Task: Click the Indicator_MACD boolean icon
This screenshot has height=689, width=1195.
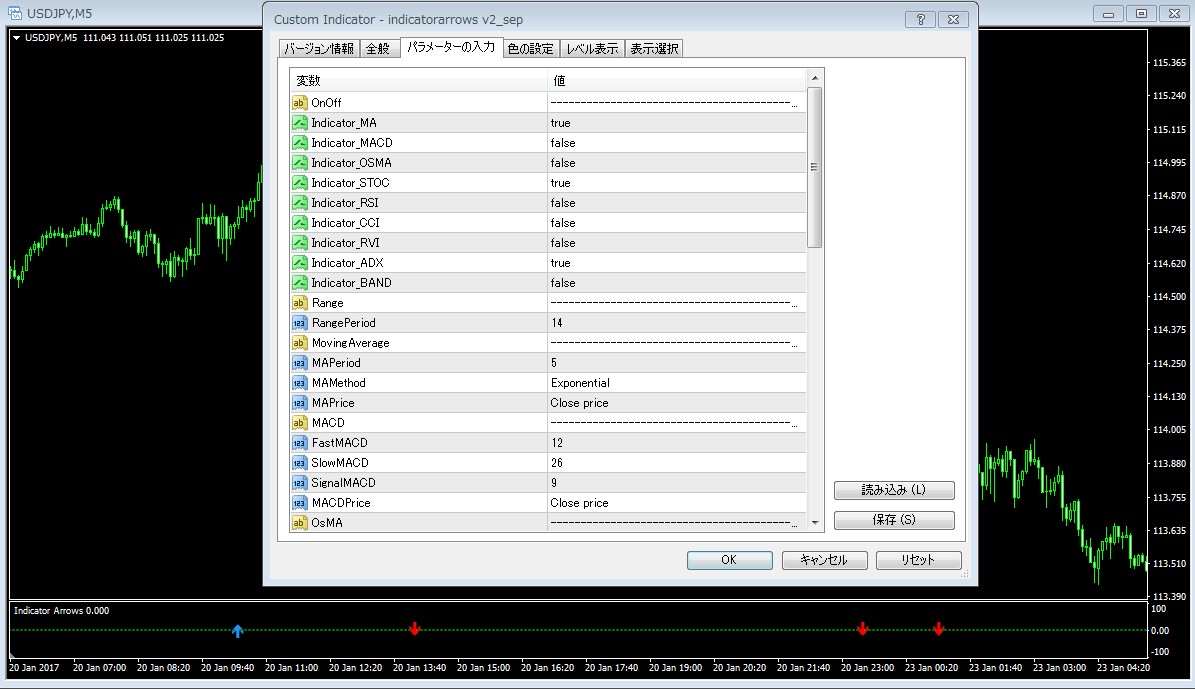Action: click(300, 143)
